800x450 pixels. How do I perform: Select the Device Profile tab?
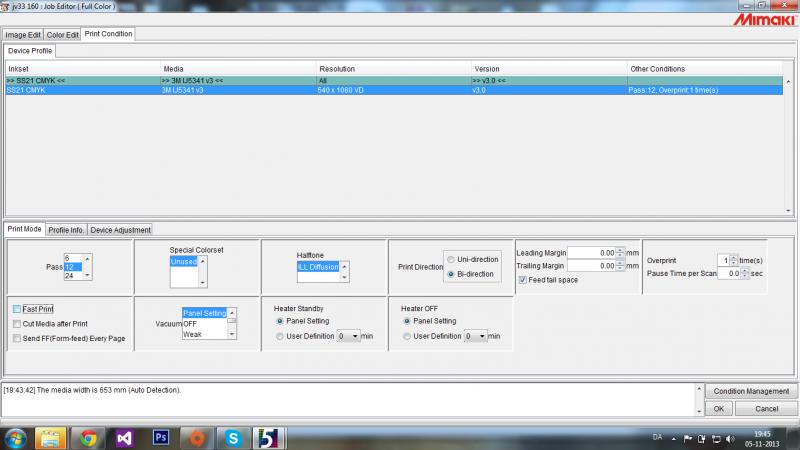click(x=30, y=51)
